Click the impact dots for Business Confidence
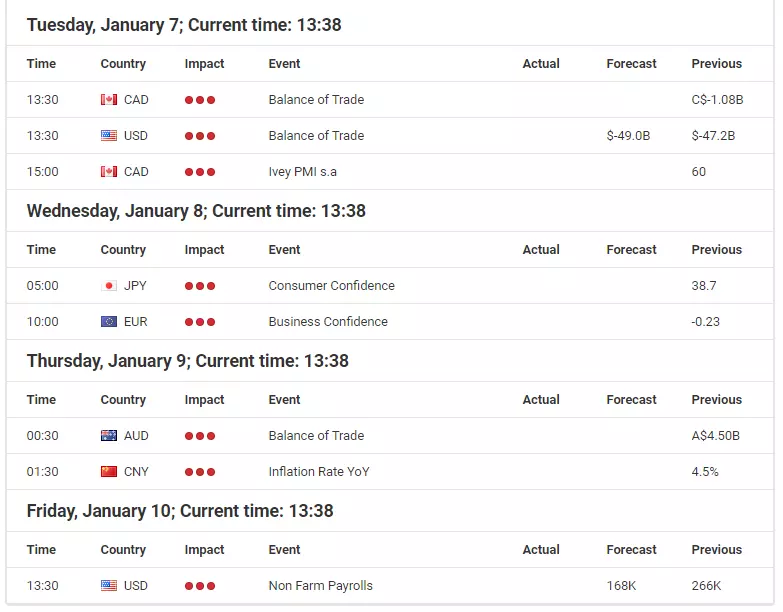Viewport: 783px width, 612px height. pyautogui.click(x=200, y=322)
